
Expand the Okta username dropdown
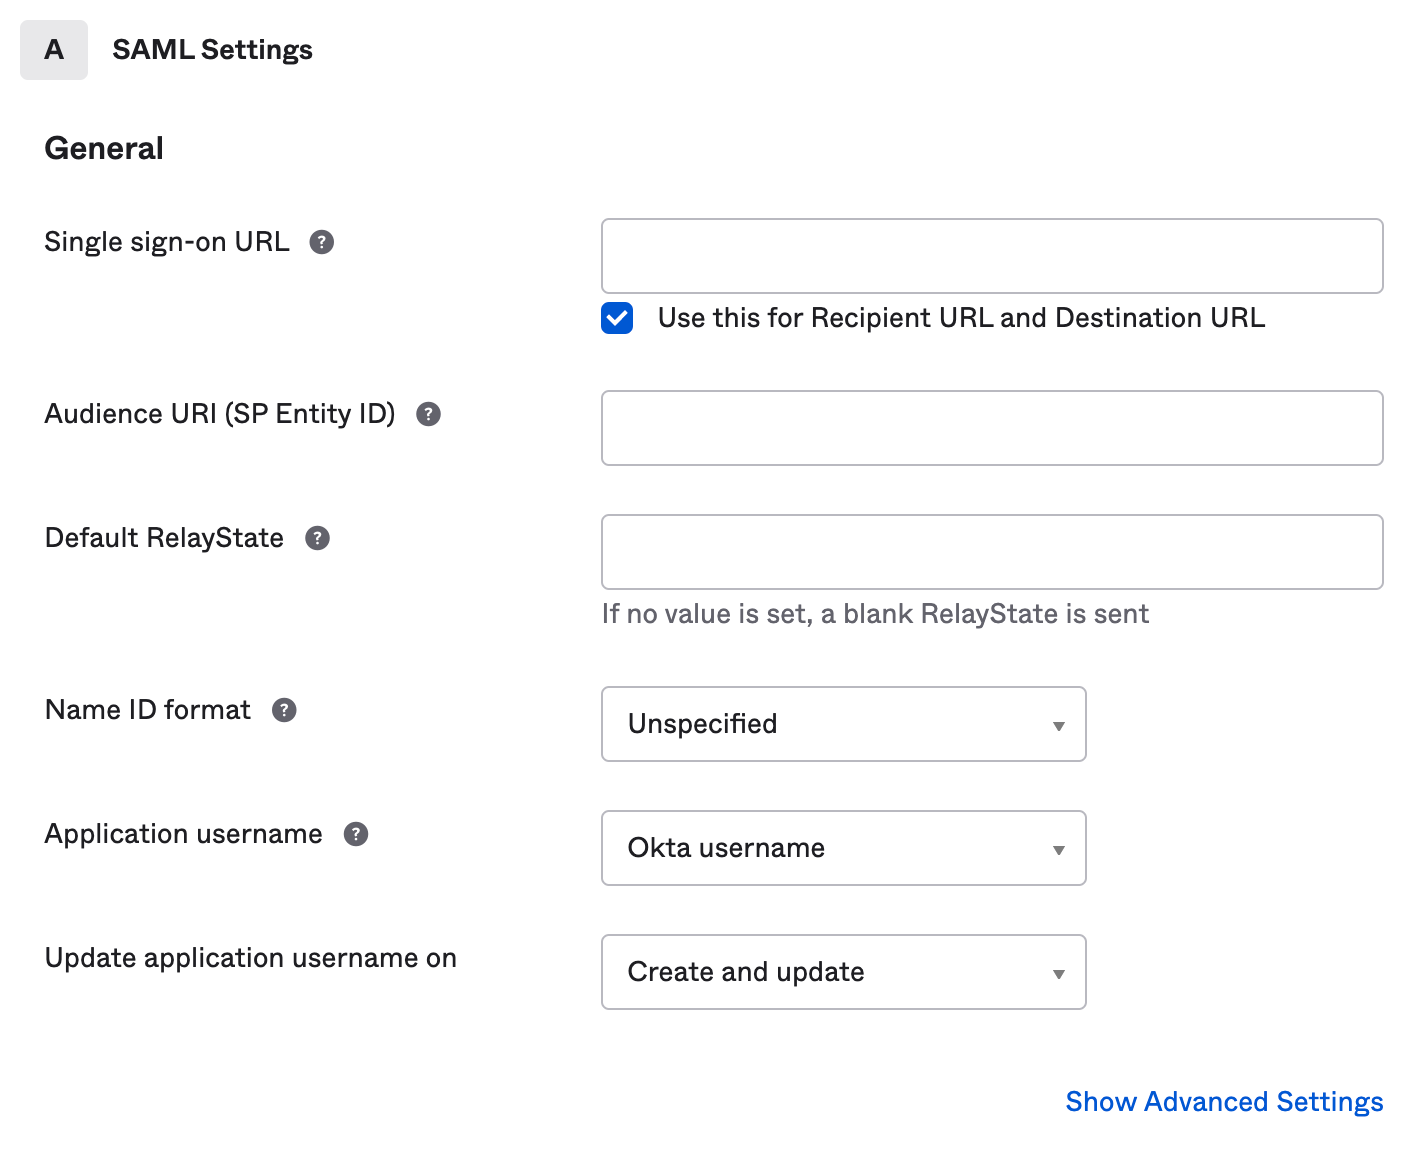point(843,848)
